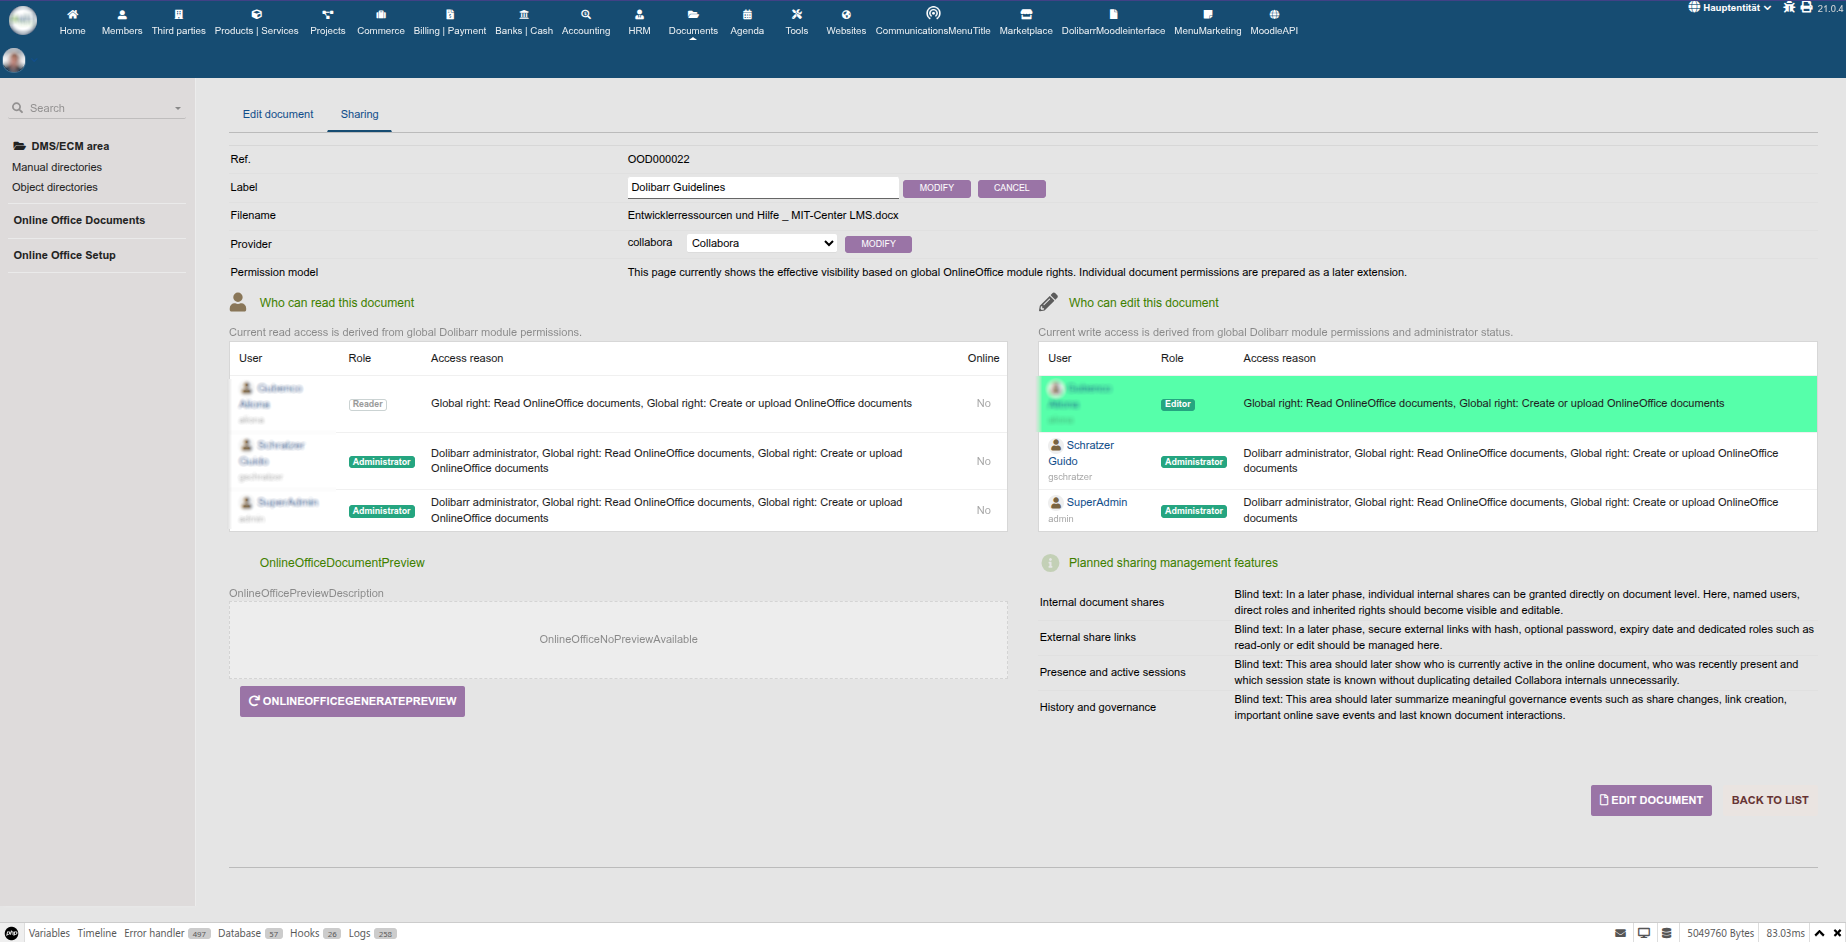Open the Websites globe icon

tap(846, 15)
